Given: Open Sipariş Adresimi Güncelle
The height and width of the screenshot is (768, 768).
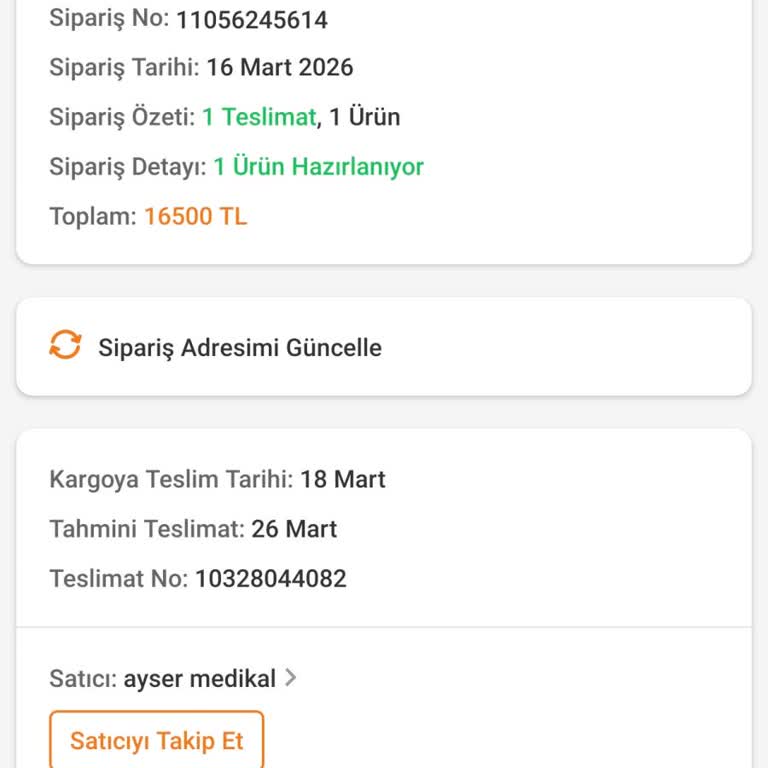Looking at the screenshot, I should (240, 348).
